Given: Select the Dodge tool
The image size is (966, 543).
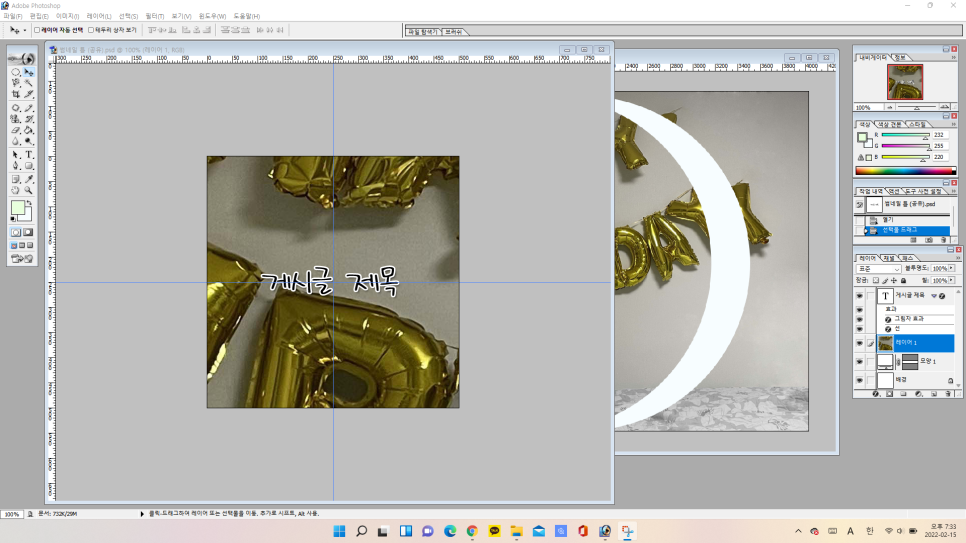Looking at the screenshot, I should [x=28, y=141].
